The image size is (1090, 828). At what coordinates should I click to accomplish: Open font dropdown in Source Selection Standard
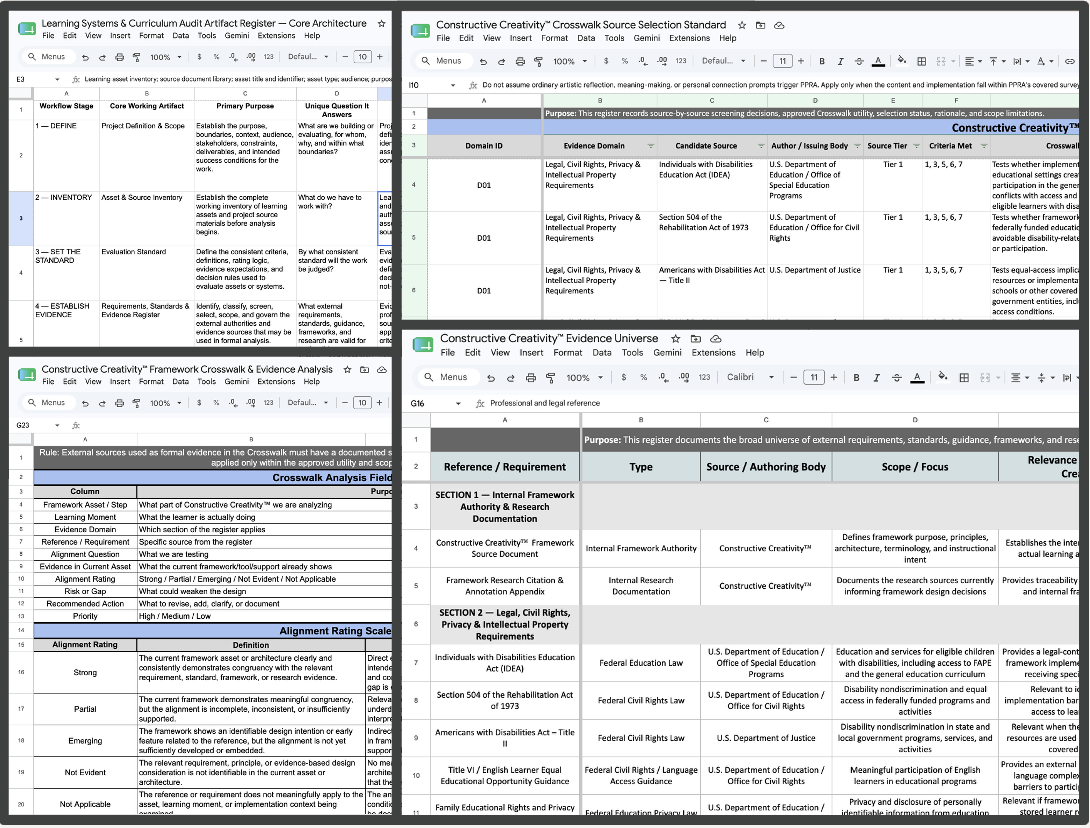pos(722,61)
